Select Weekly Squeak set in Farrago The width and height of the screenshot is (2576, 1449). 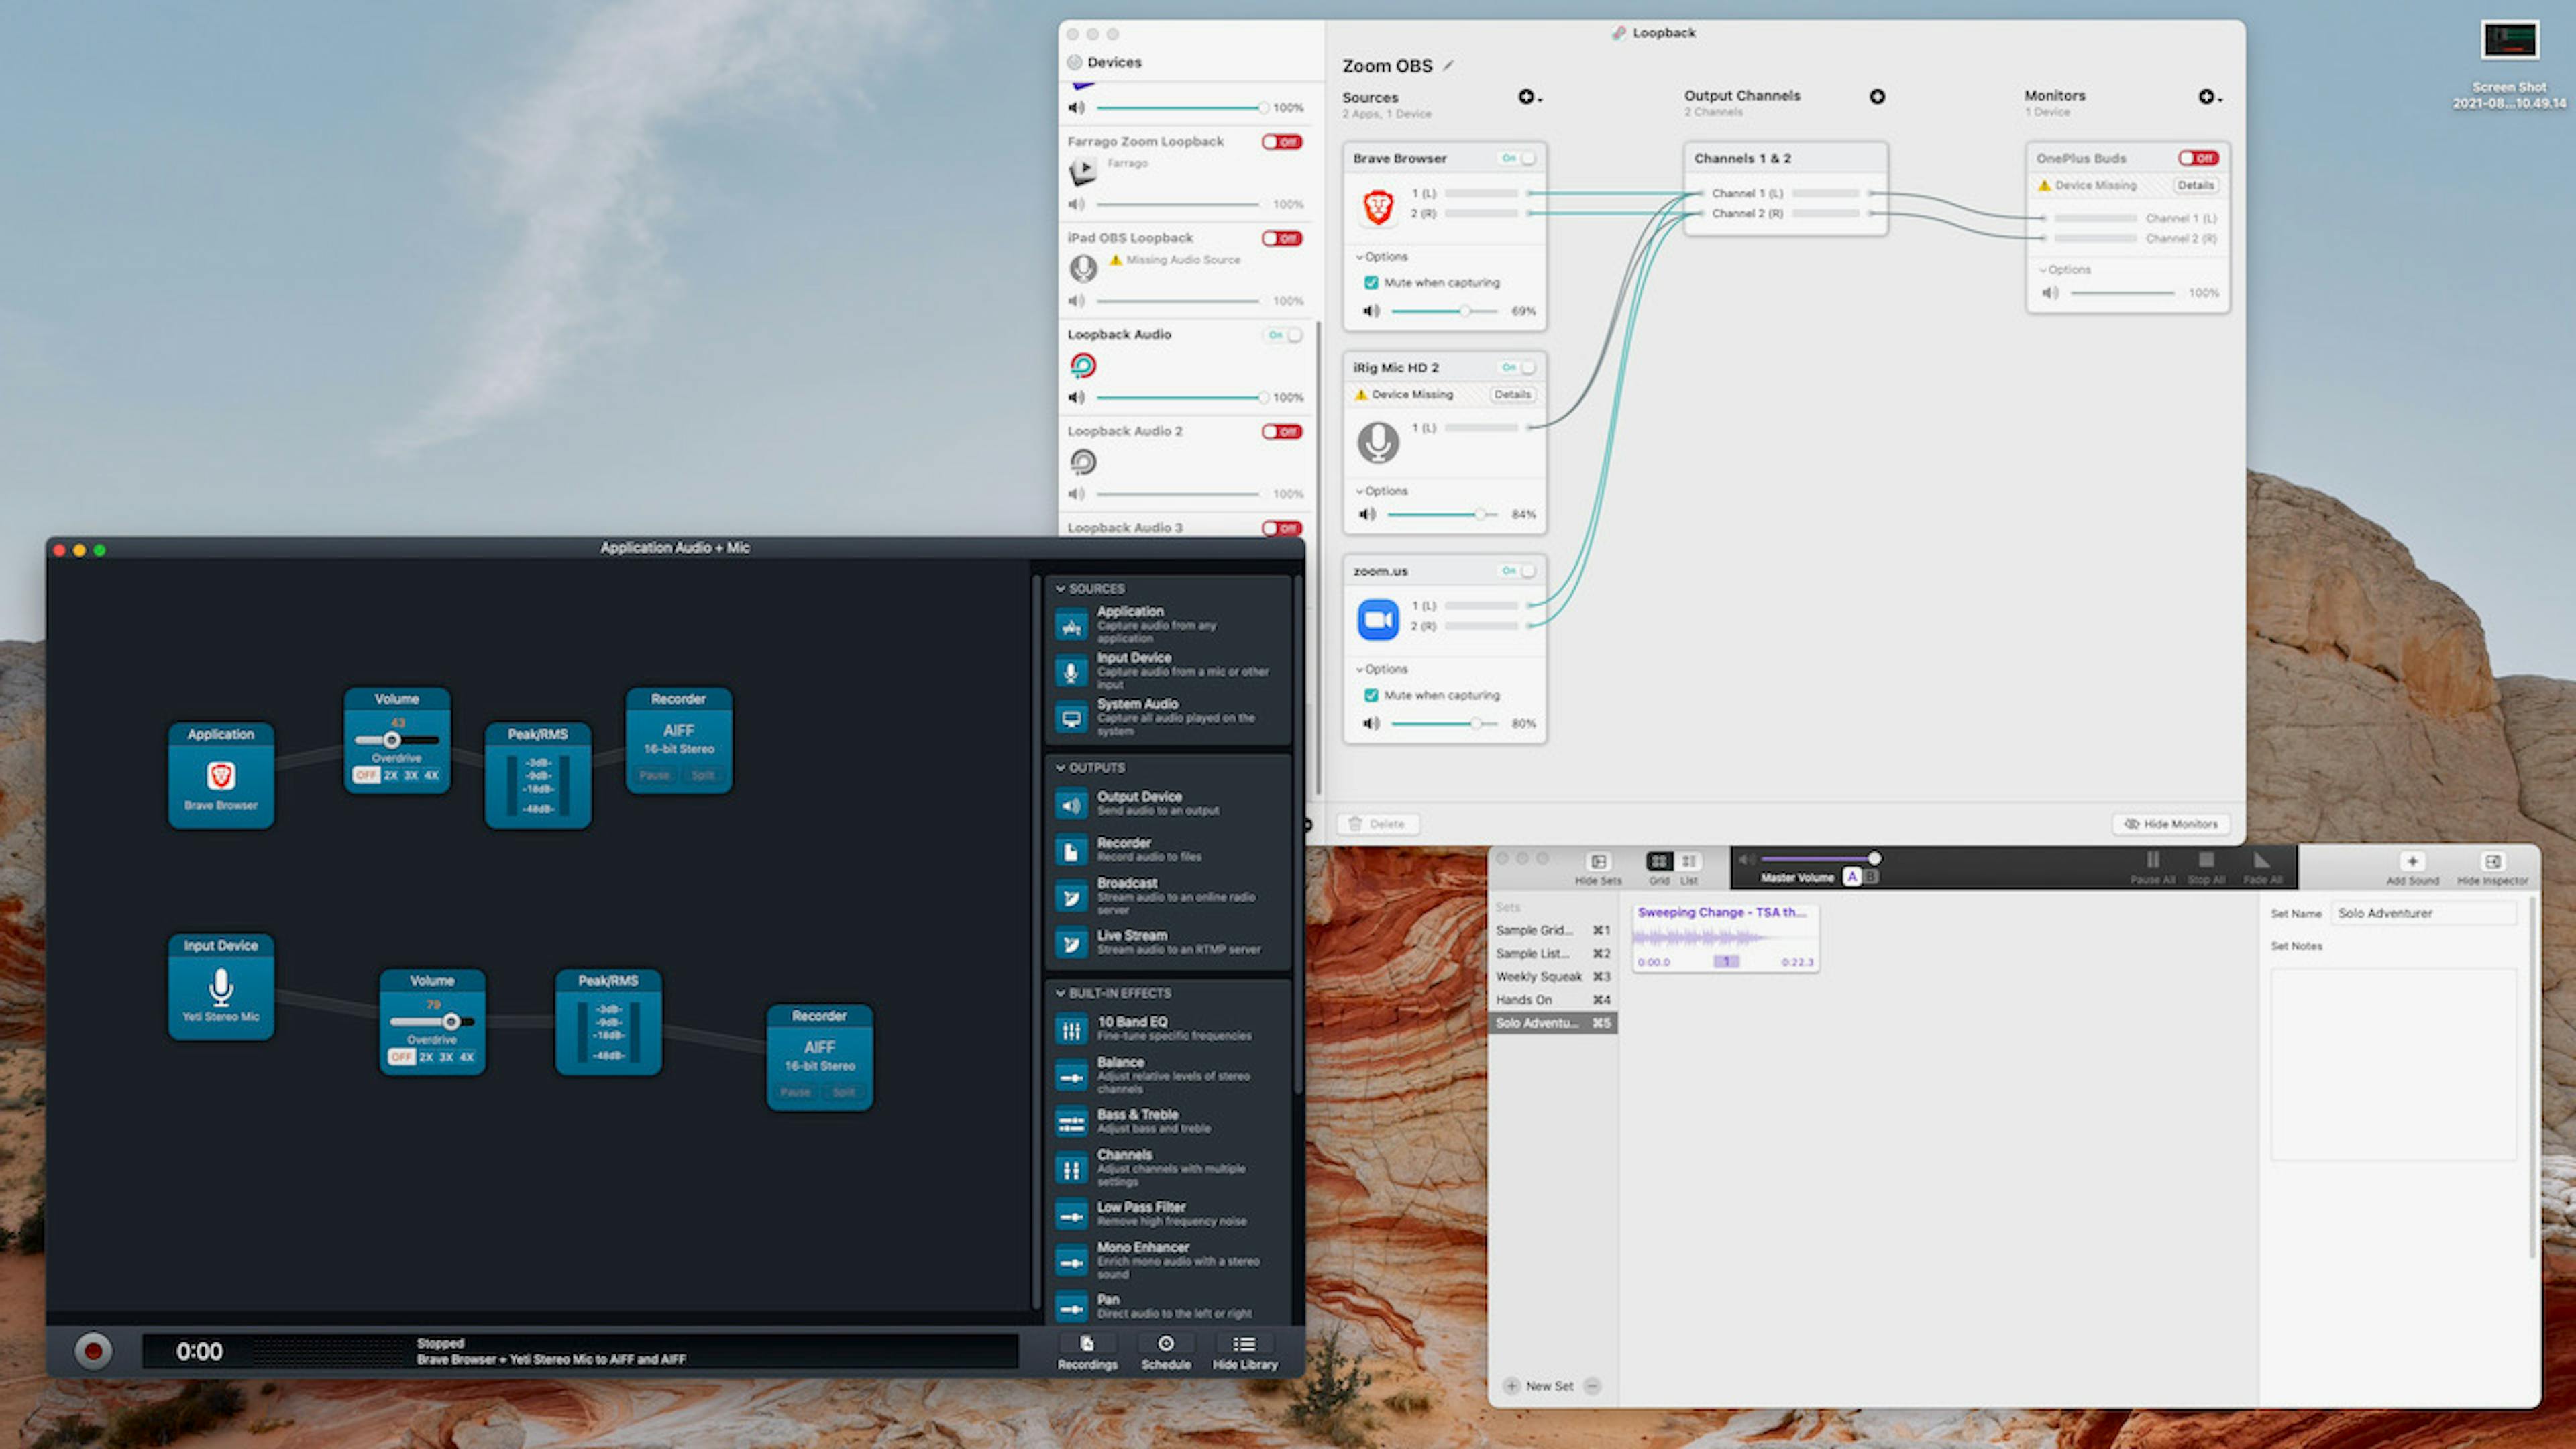(x=1552, y=976)
